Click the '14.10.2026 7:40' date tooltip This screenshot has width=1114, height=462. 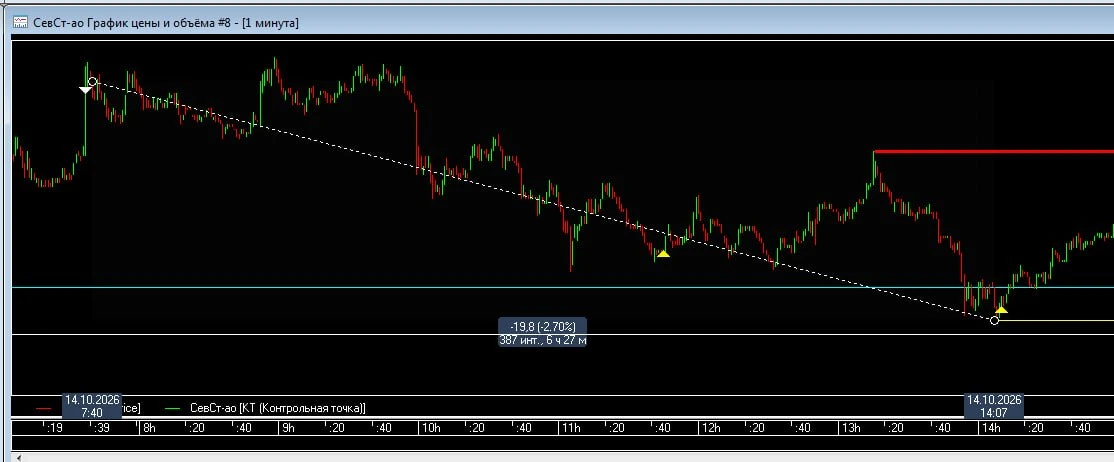point(92,405)
